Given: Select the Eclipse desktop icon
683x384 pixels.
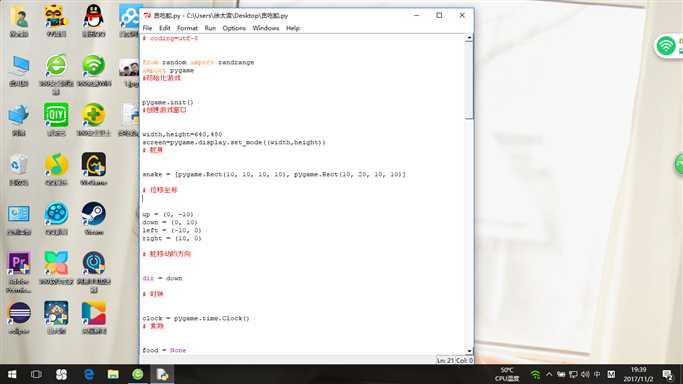Looking at the screenshot, I should point(19,318).
